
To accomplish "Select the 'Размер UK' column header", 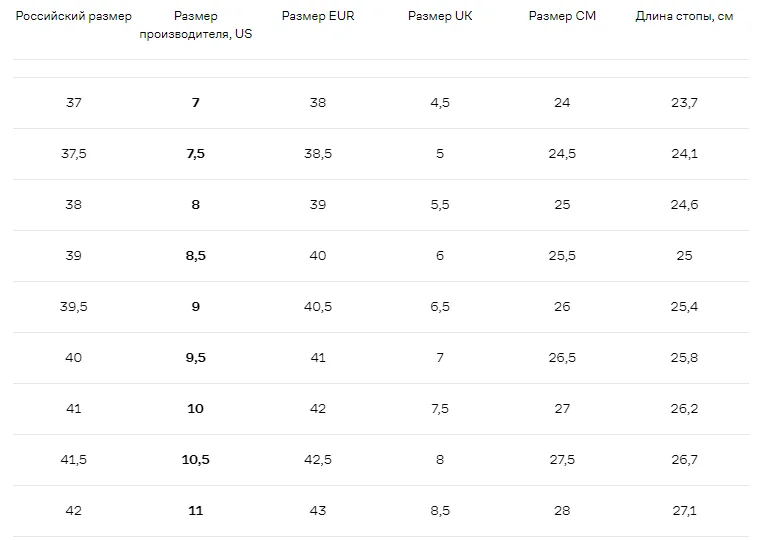I will click(440, 16).
